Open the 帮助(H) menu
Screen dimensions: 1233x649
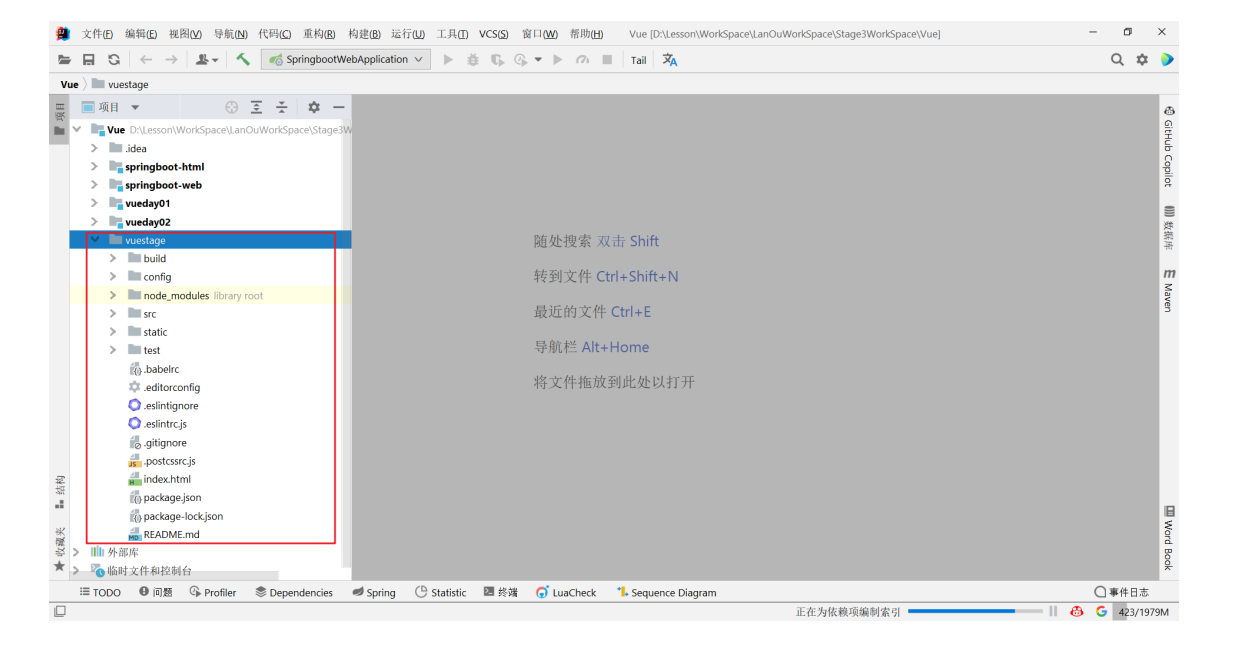click(586, 34)
